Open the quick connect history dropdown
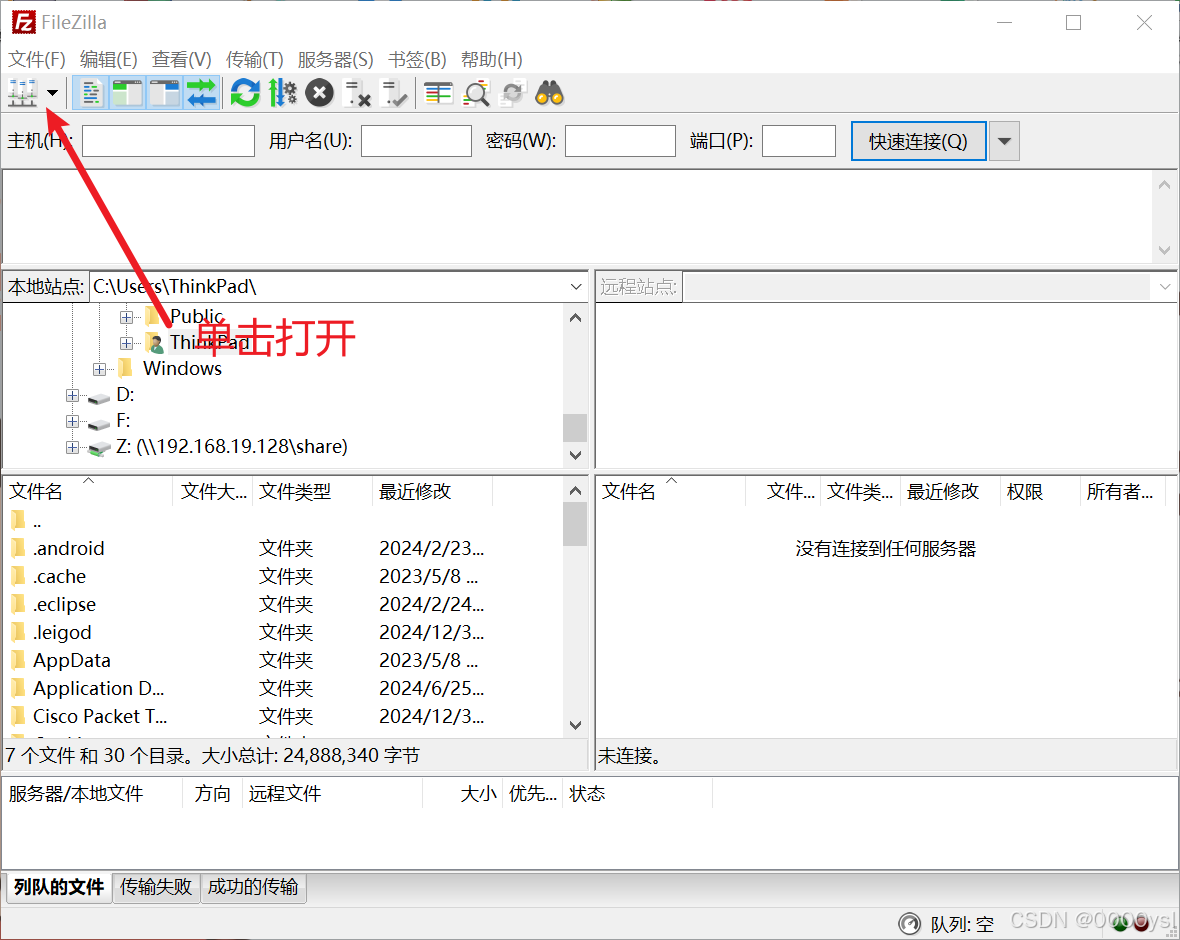Screen dimensions: 1180x940 [1004, 141]
